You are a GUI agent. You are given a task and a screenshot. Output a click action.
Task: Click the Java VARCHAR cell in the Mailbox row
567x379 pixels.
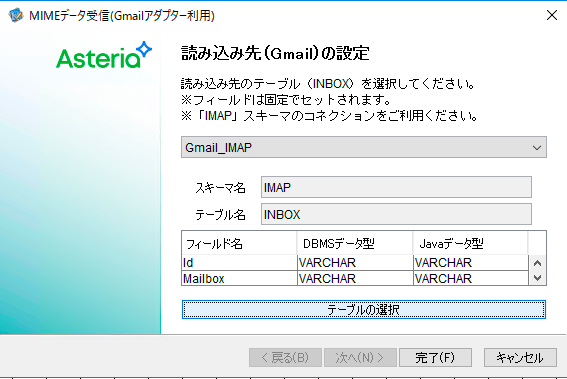coord(471,278)
